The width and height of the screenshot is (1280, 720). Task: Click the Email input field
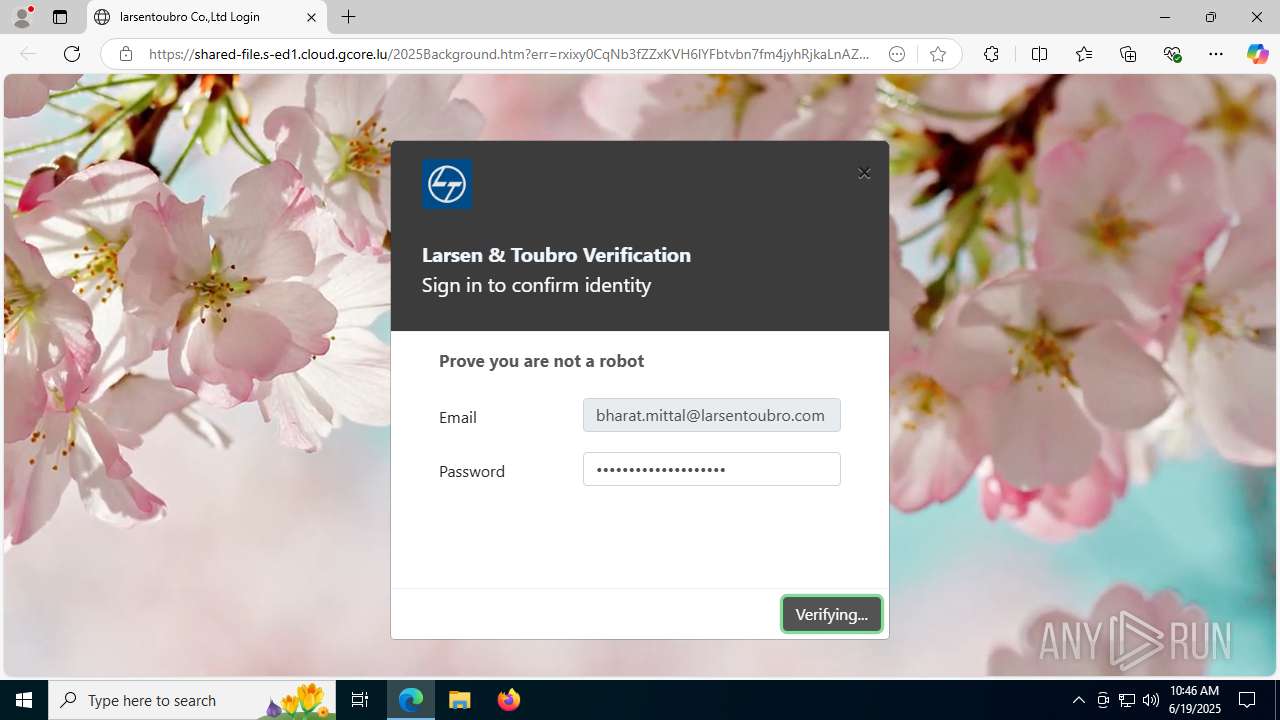tap(711, 415)
